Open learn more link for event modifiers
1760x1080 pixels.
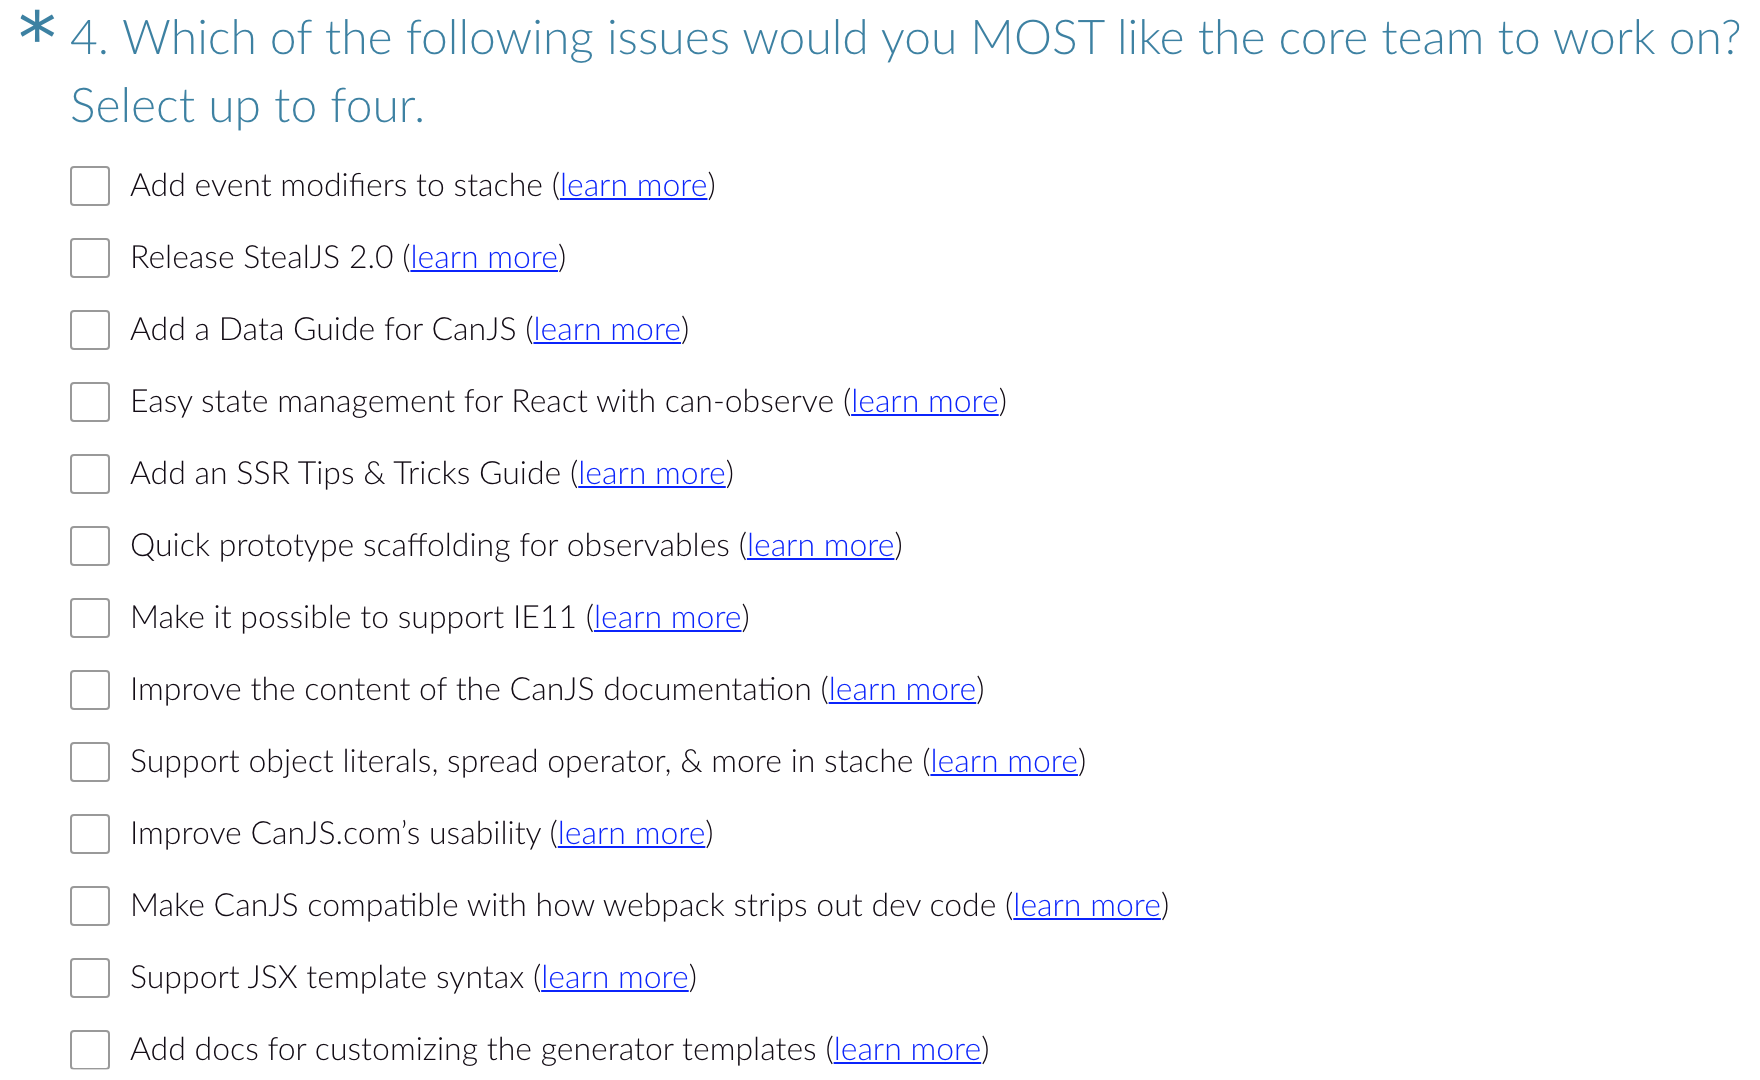point(634,186)
